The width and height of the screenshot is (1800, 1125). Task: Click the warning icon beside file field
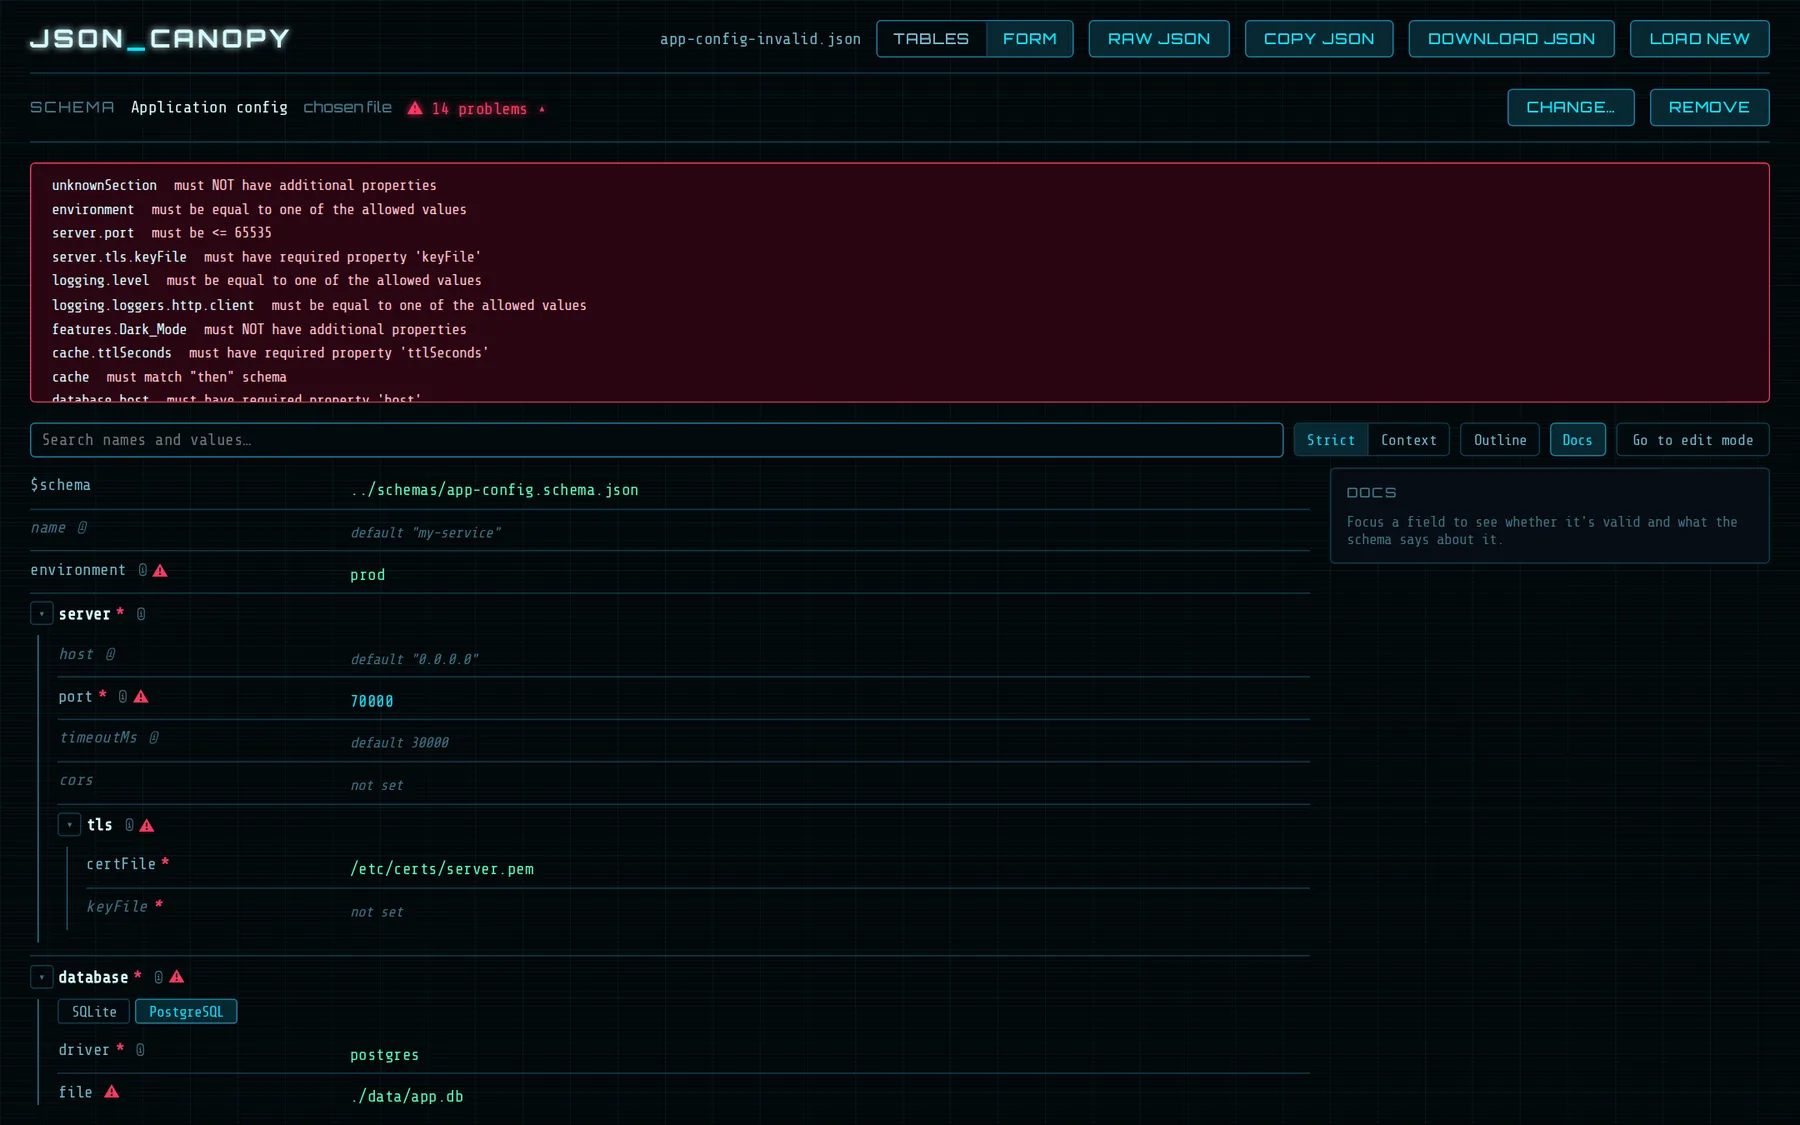(112, 1092)
